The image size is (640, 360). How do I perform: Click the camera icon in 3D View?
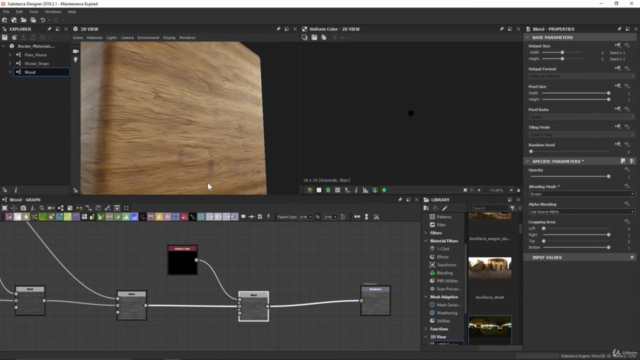[x=76, y=51]
